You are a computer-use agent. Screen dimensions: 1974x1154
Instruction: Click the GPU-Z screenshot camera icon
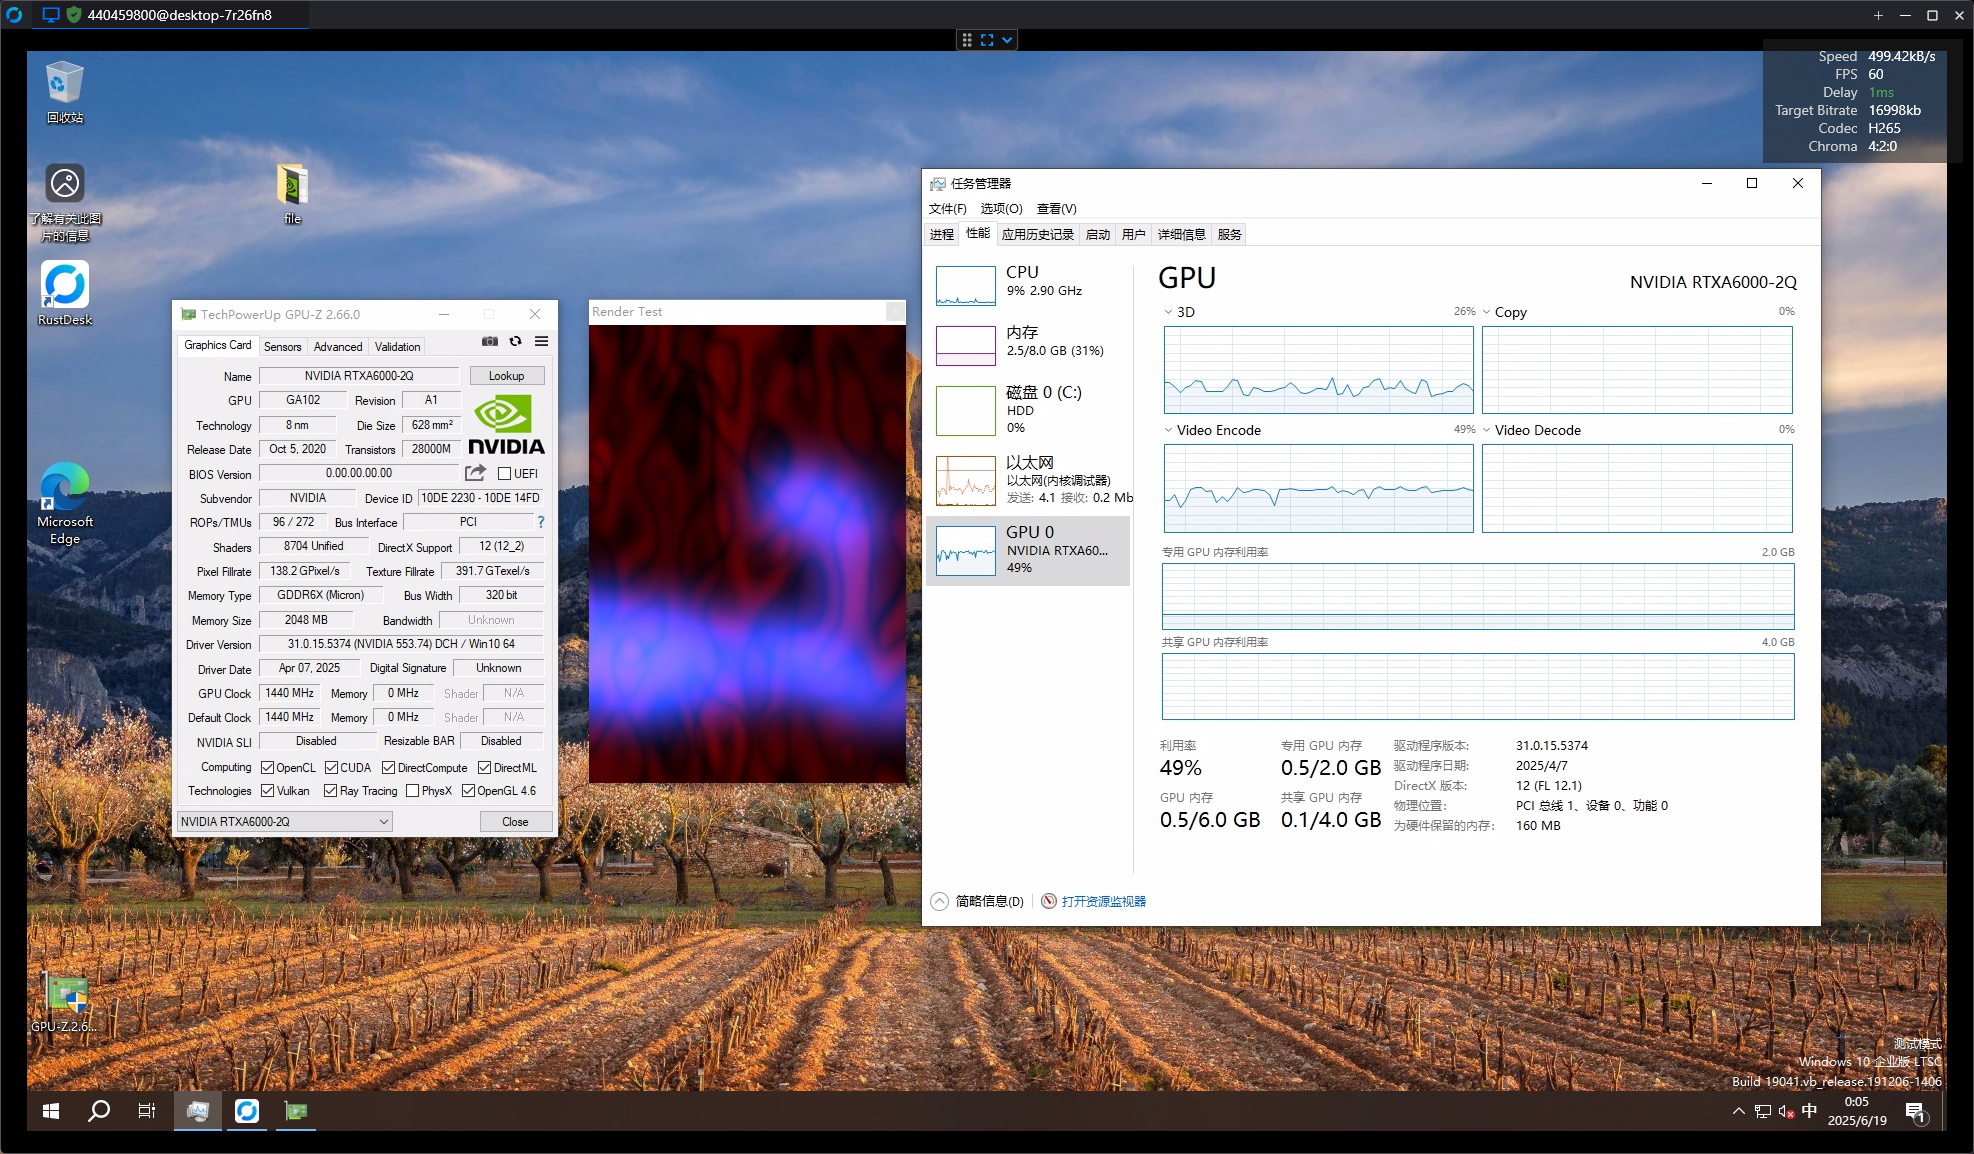[490, 342]
